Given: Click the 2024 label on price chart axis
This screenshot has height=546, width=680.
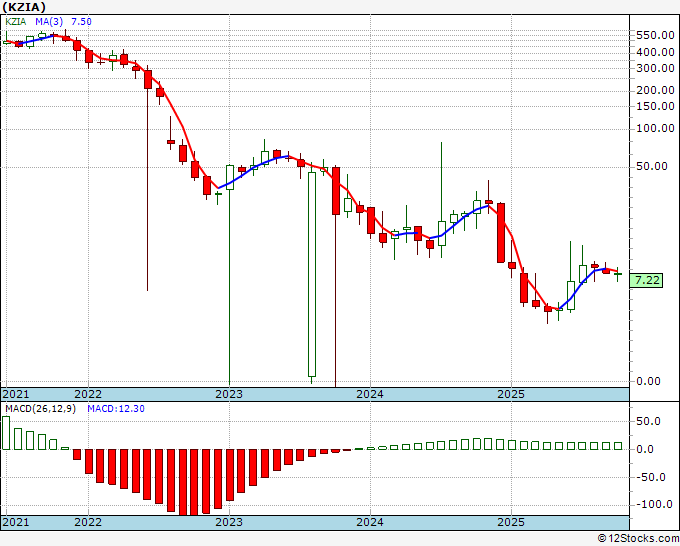Looking at the screenshot, I should 370,394.
